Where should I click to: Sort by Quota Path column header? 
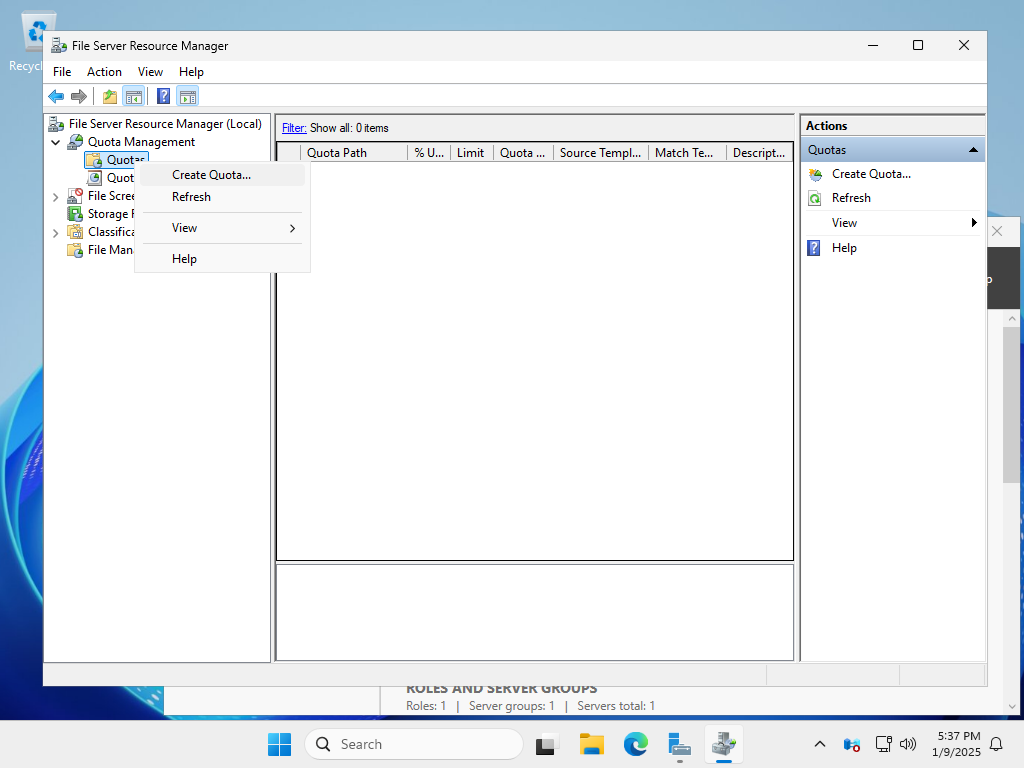(x=353, y=153)
